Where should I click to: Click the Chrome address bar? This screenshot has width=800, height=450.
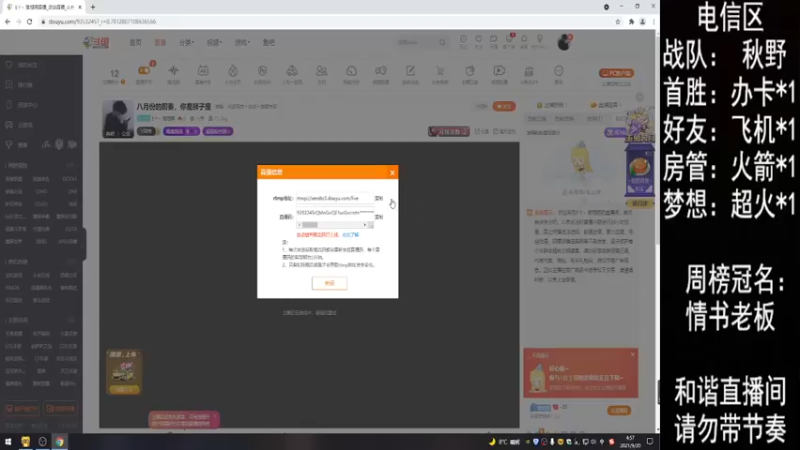click(327, 21)
